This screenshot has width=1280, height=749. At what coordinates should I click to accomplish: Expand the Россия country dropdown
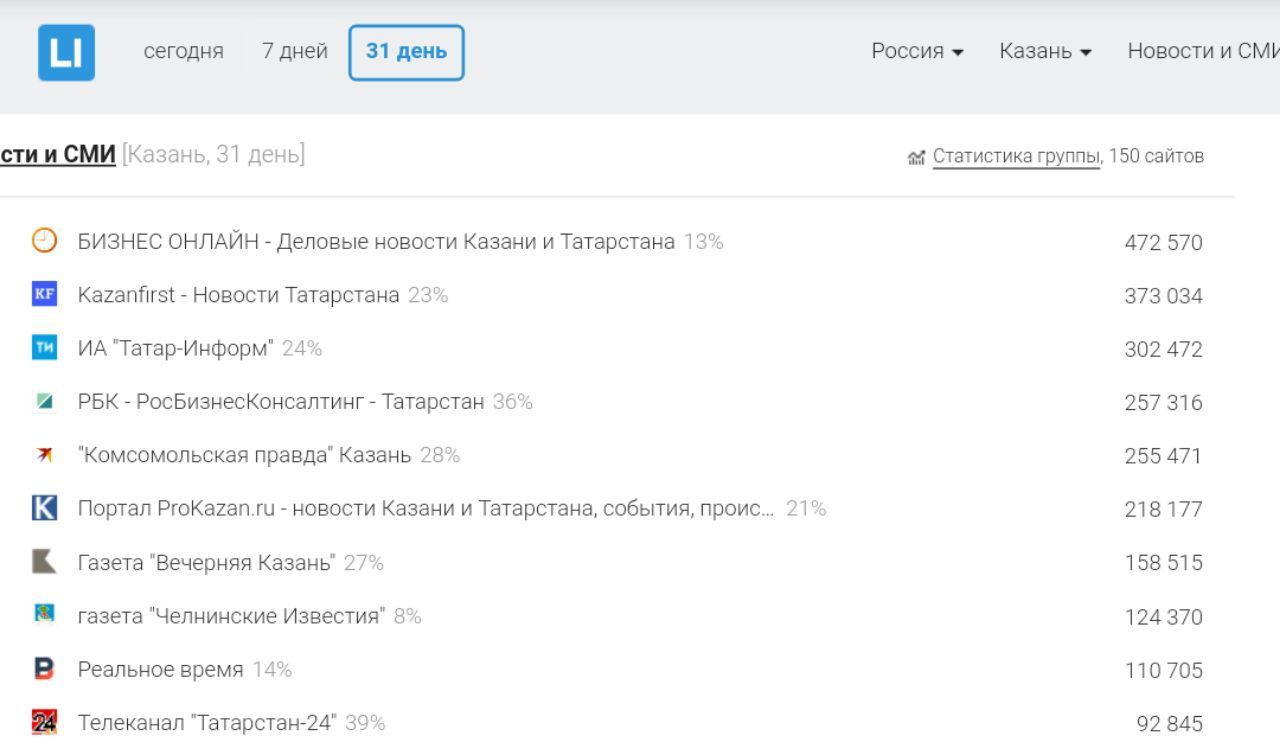(x=917, y=51)
